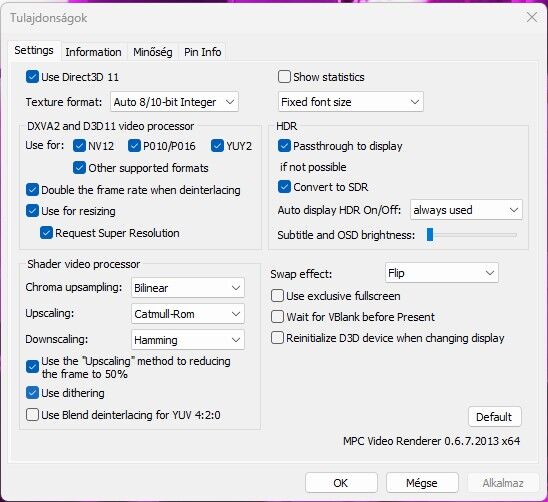
Task: Enable Use exclusive fullscreen checkbox
Action: tap(277, 296)
